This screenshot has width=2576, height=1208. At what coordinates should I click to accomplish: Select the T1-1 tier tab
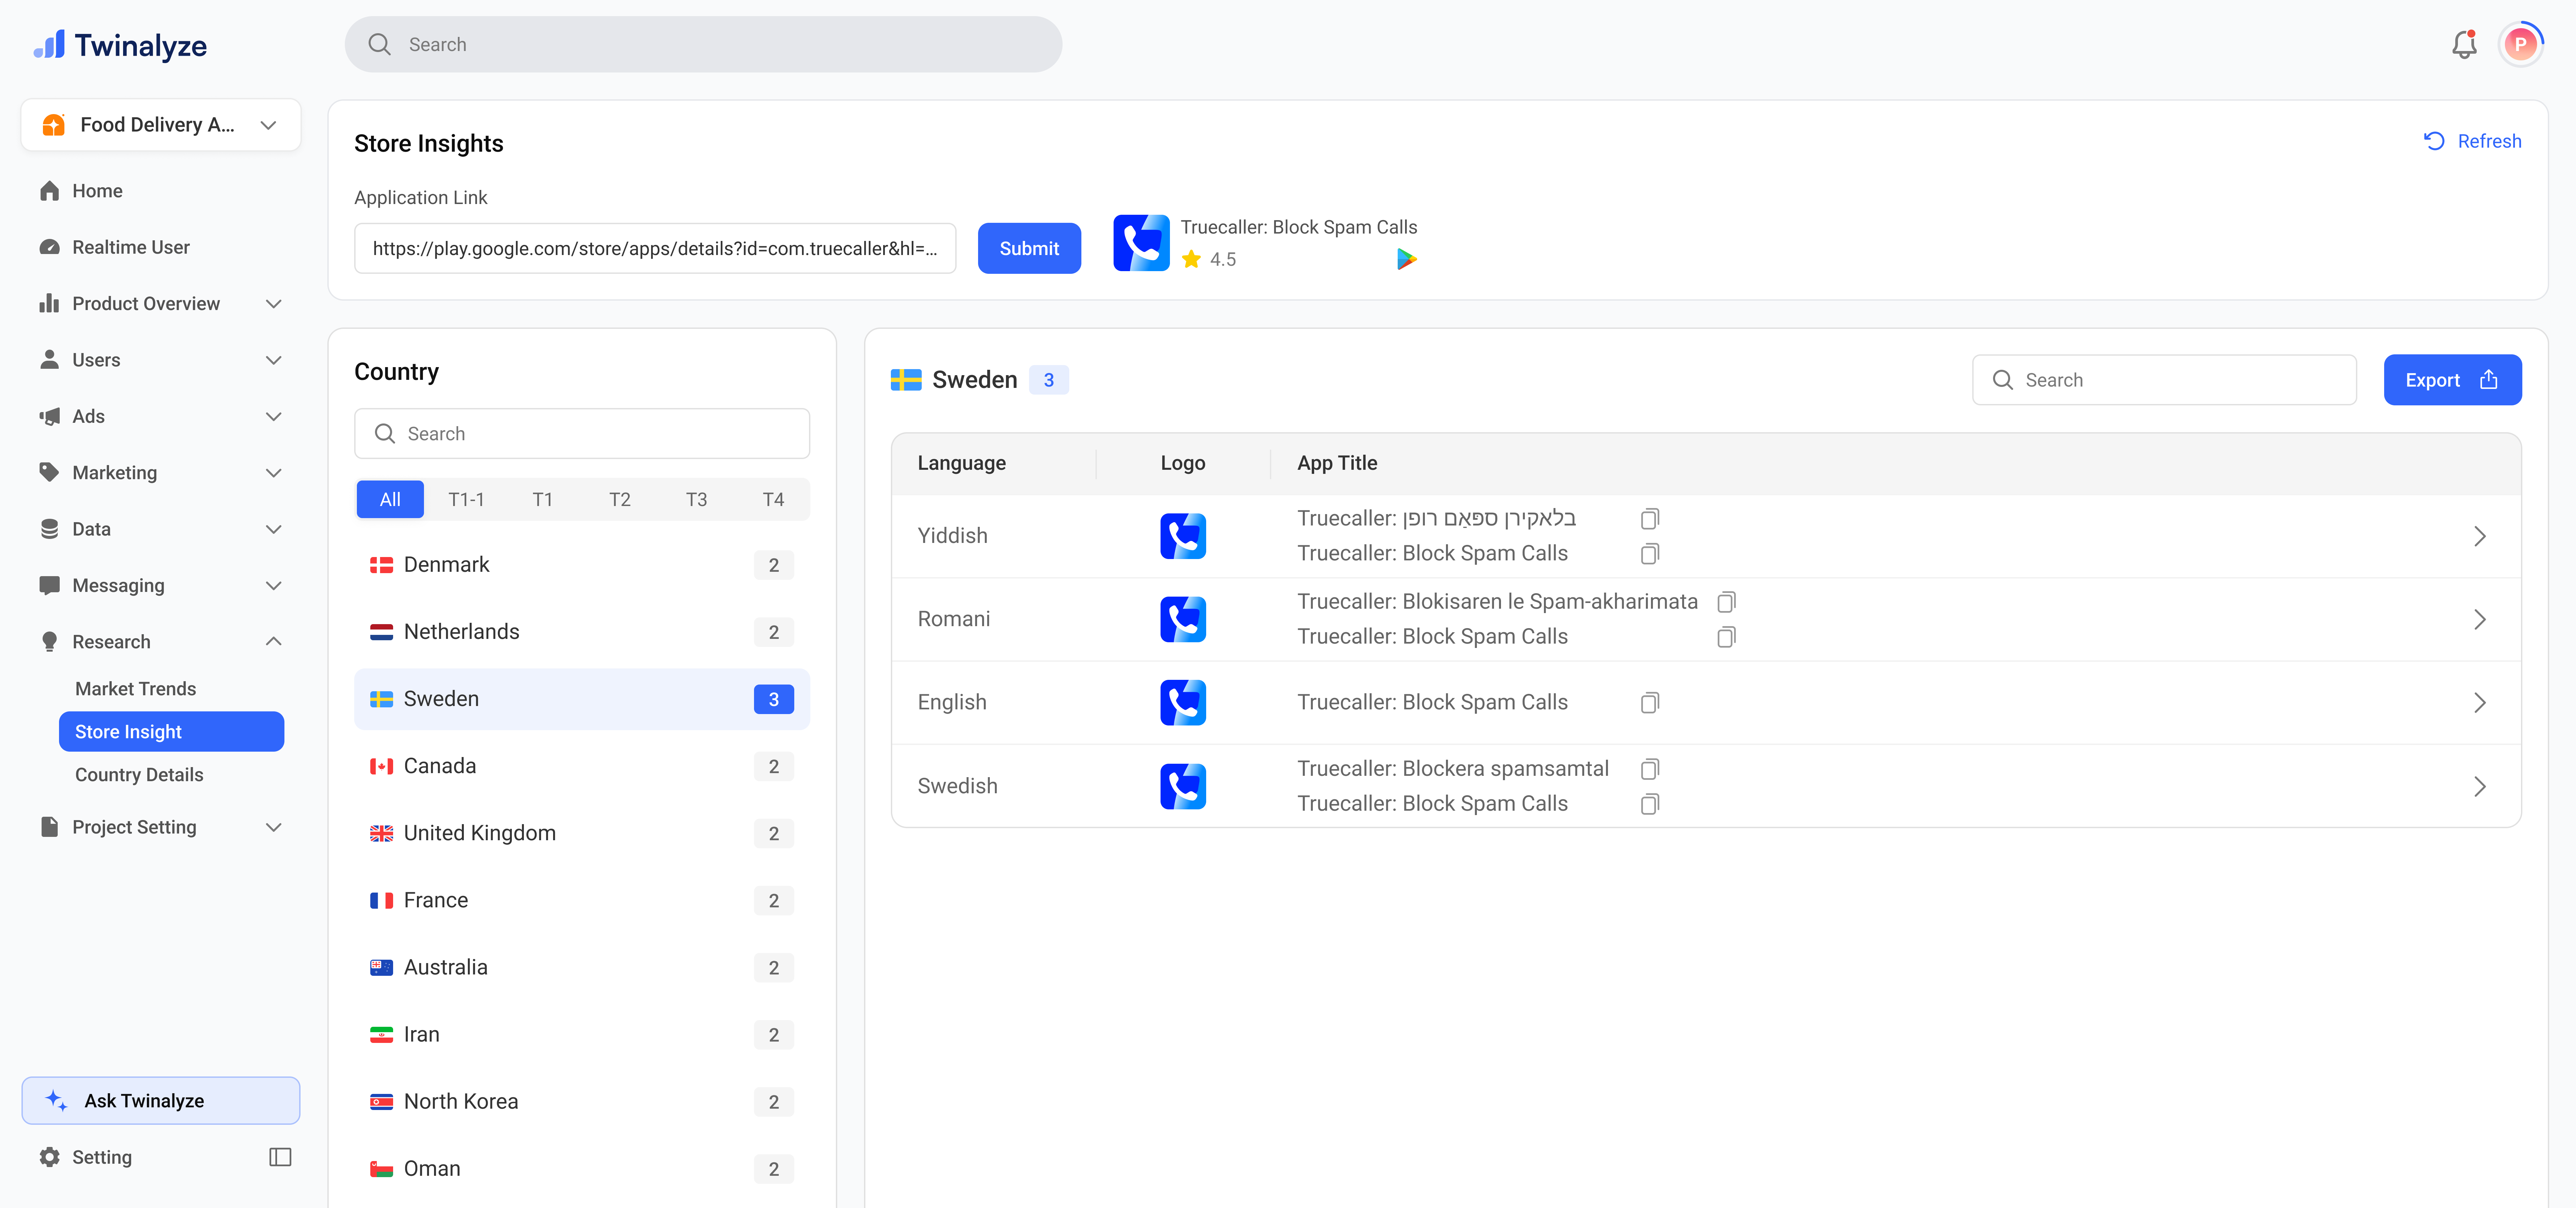466,499
